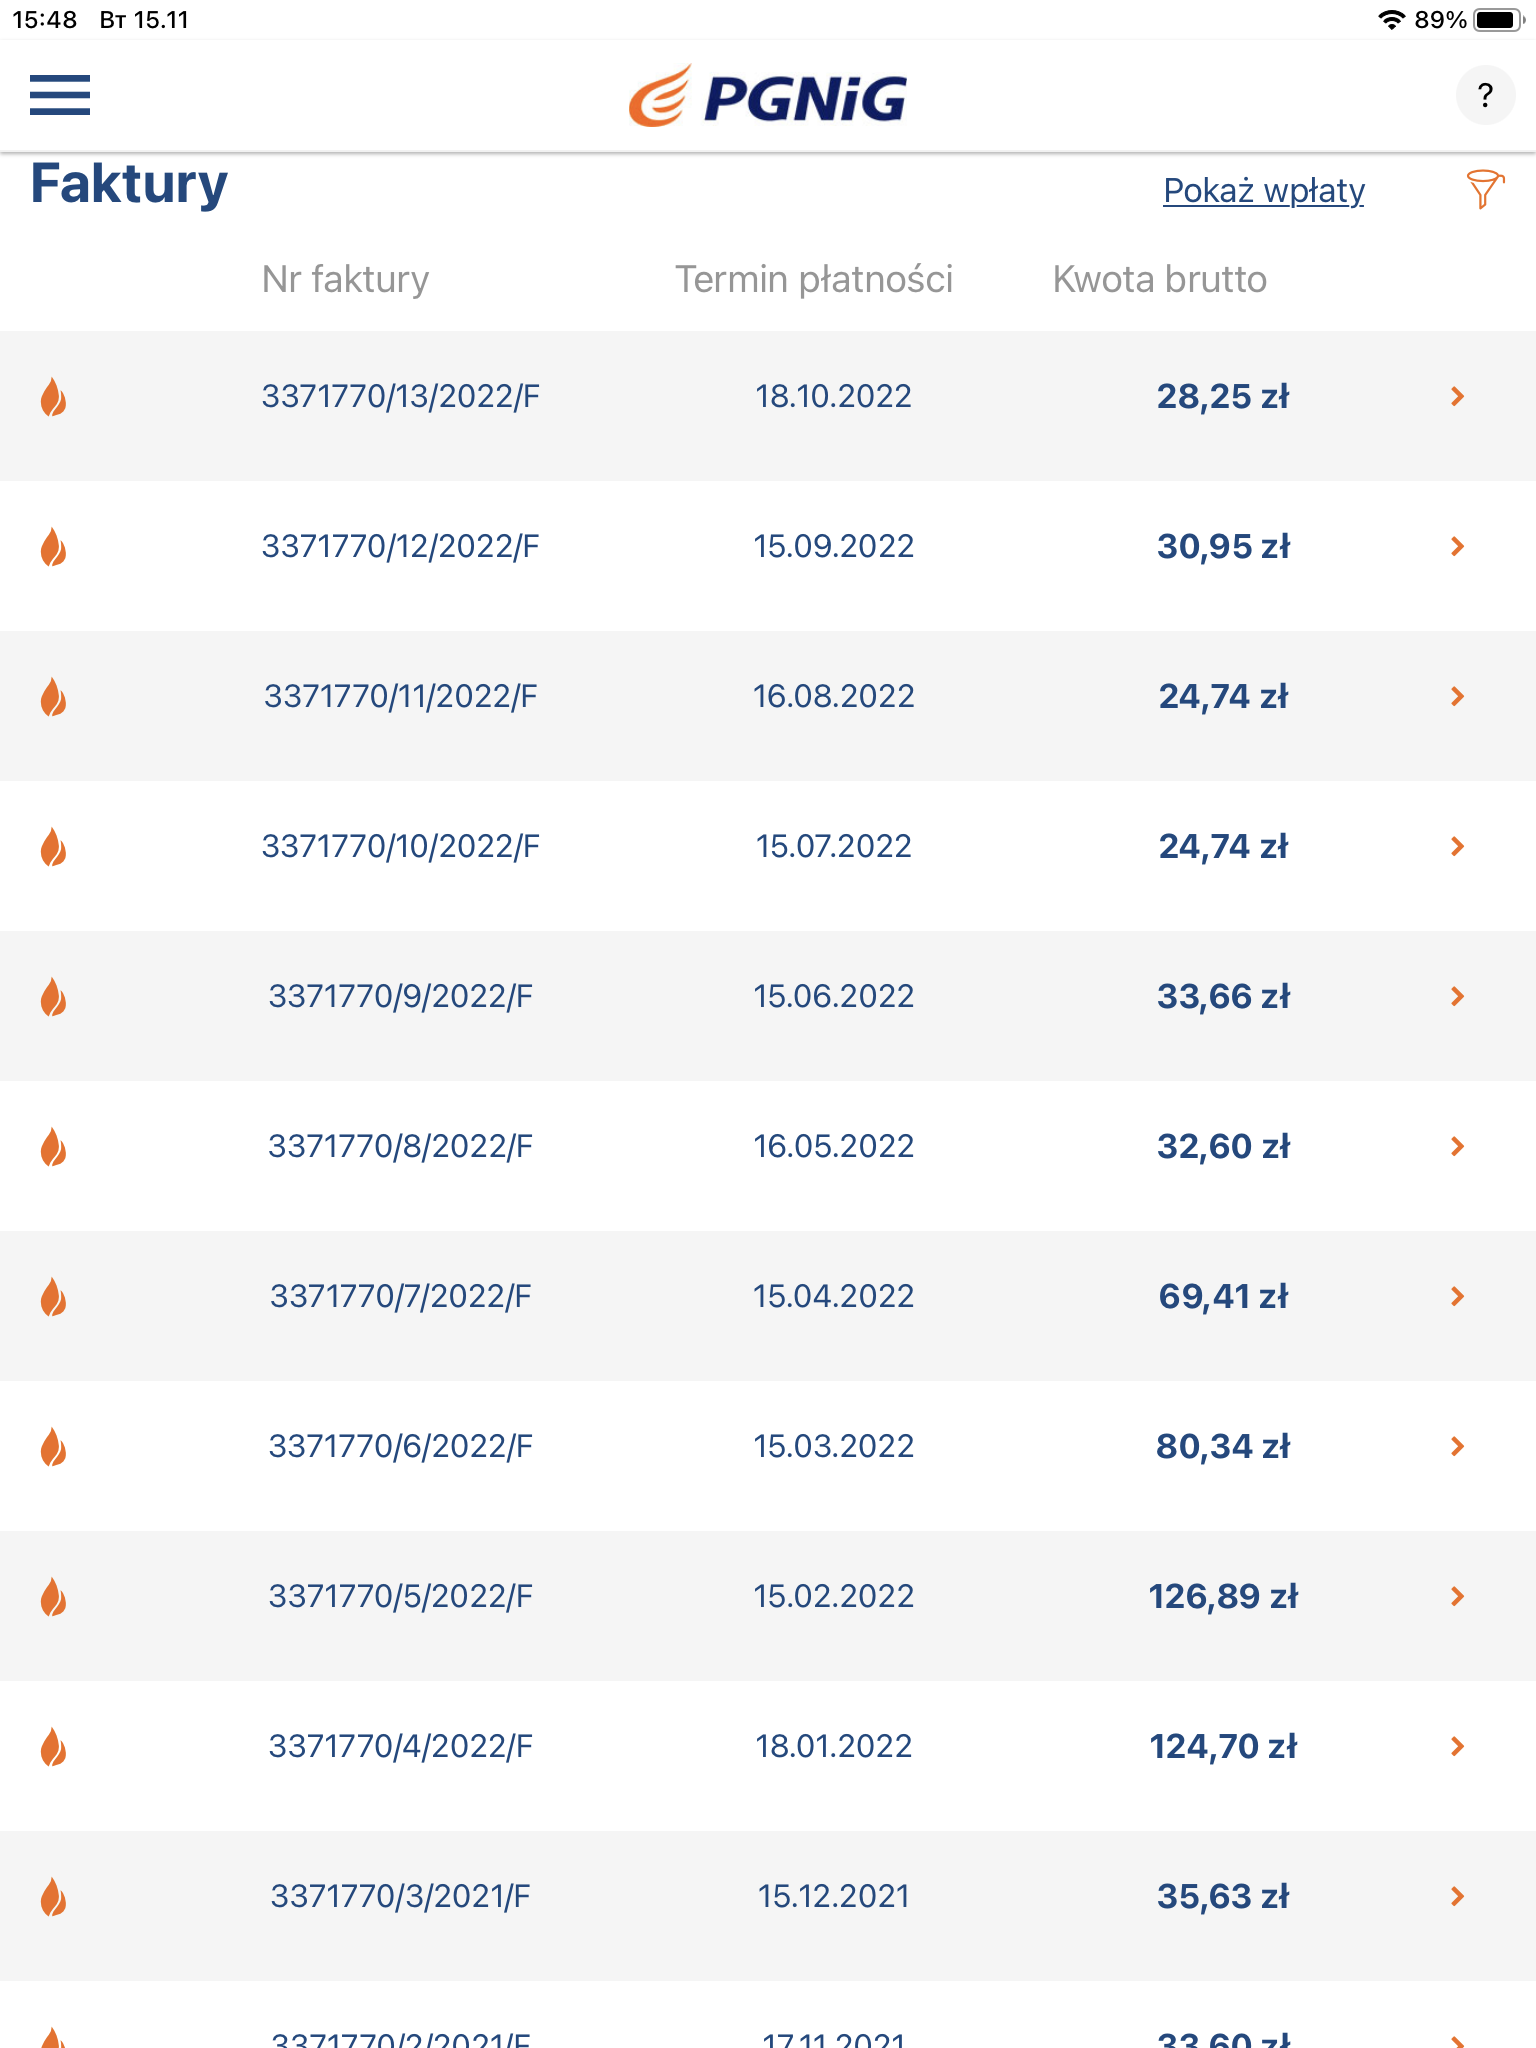Image resolution: width=1536 pixels, height=2048 pixels.
Task: Tap the question mark help icon
Action: [x=1485, y=96]
